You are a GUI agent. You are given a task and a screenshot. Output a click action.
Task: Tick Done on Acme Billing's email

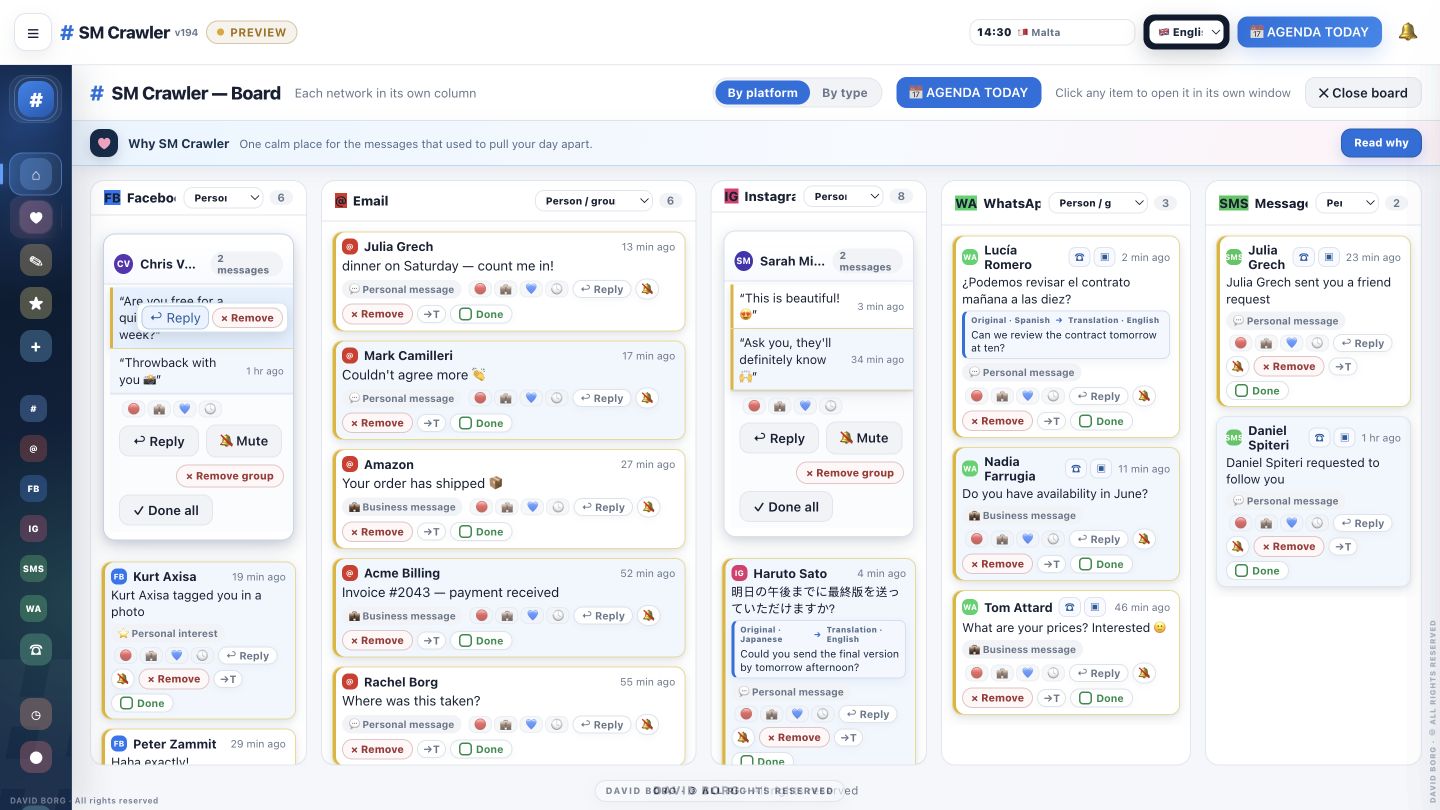pos(481,641)
